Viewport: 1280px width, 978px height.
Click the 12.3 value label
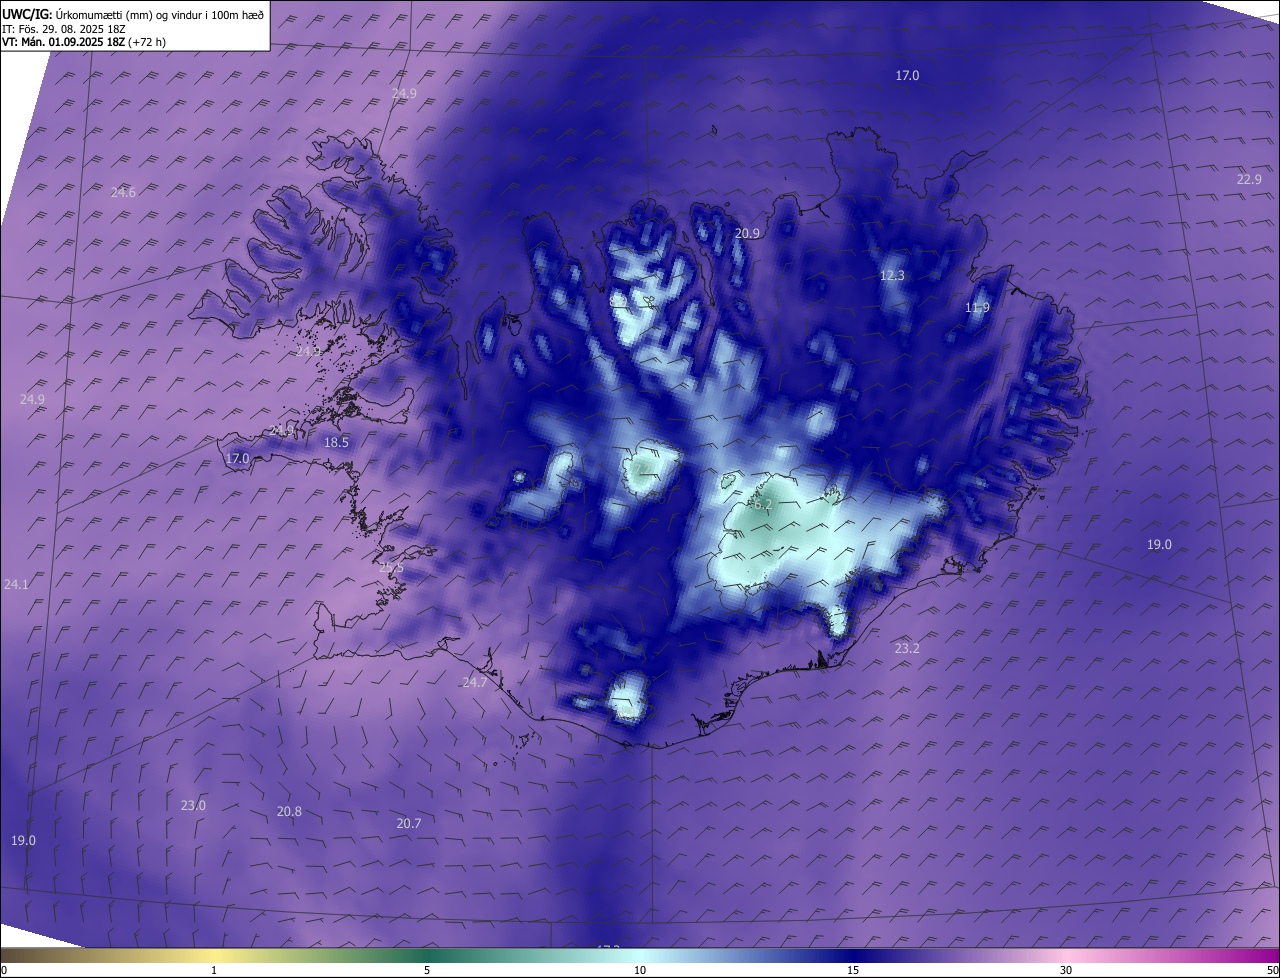coord(892,275)
